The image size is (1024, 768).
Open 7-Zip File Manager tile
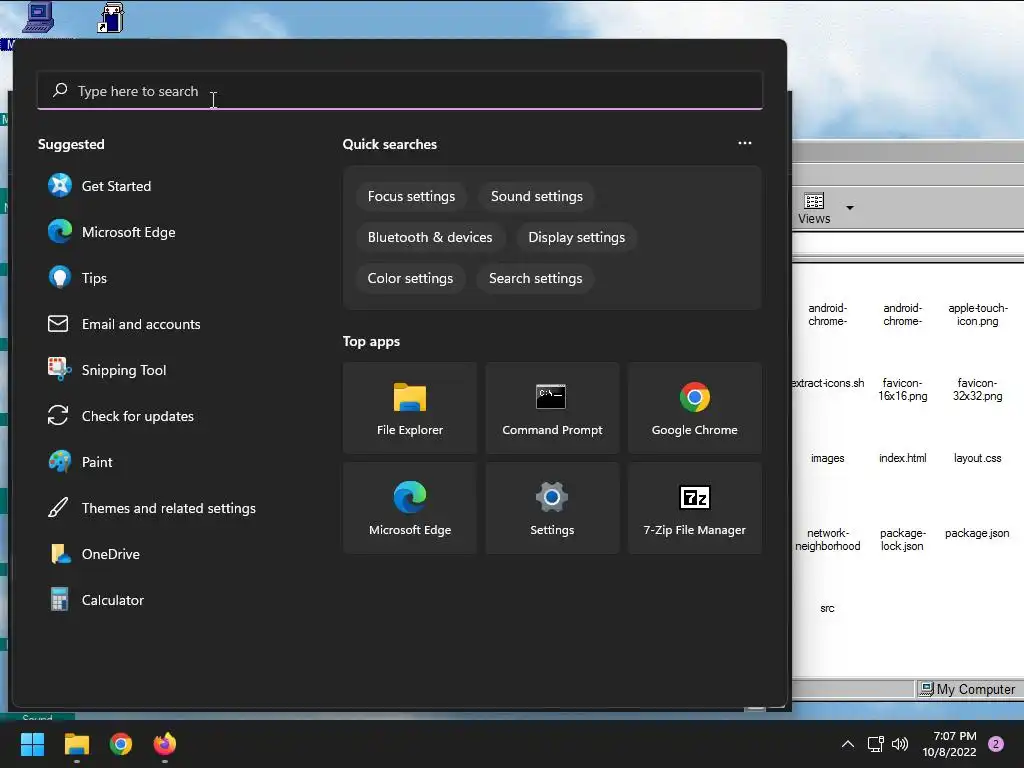[694, 508]
